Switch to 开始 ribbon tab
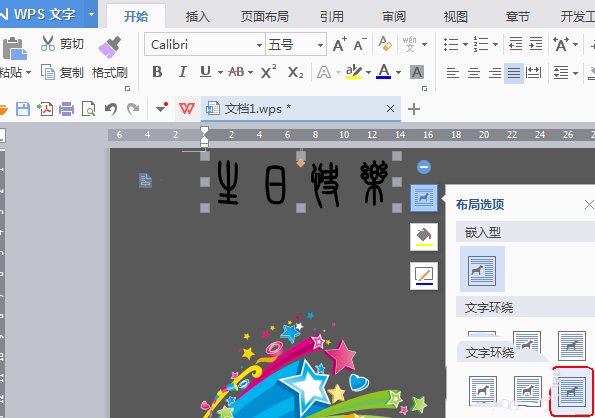The image size is (595, 418). click(136, 16)
